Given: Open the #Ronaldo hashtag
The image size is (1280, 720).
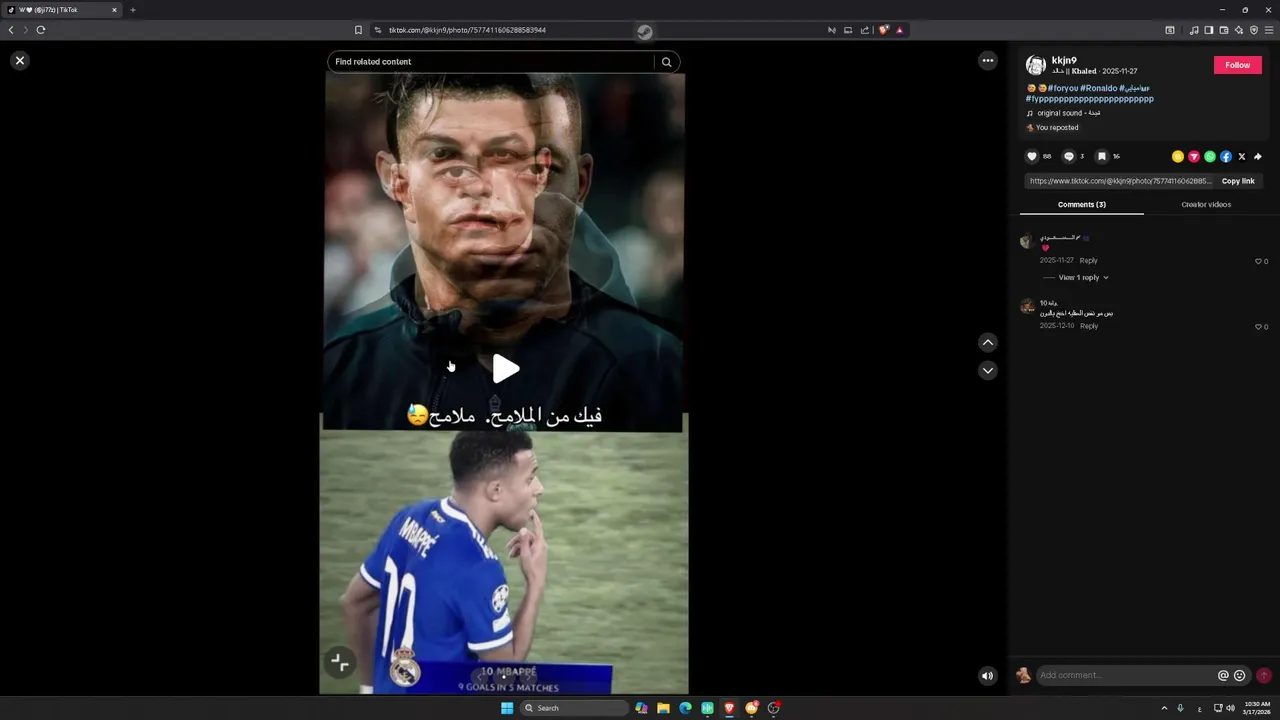Looking at the screenshot, I should coord(1099,88).
